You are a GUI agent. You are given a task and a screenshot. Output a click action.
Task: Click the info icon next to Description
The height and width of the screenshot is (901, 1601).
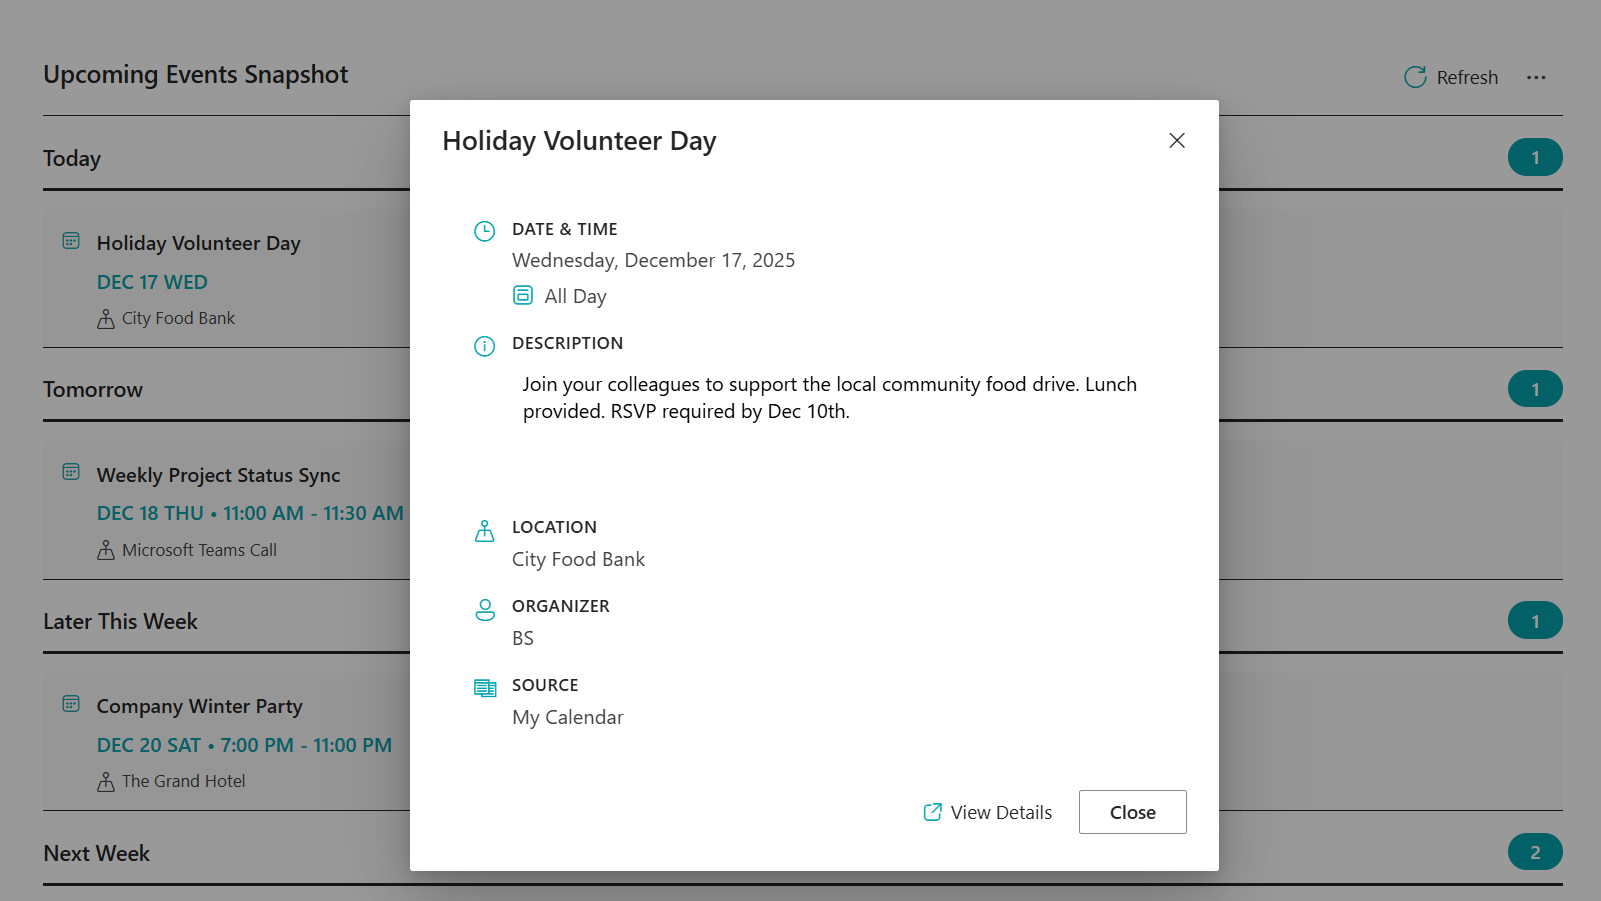[484, 346]
